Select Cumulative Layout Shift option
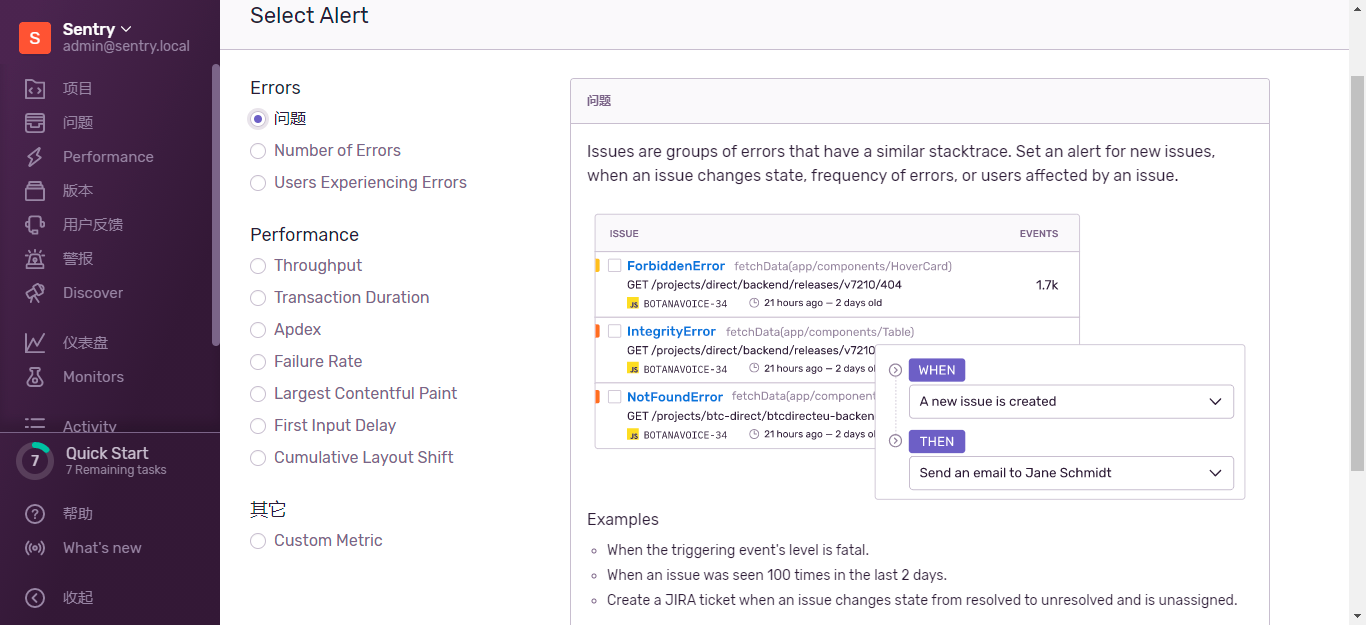Image resolution: width=1366 pixels, height=625 pixels. tap(258, 458)
